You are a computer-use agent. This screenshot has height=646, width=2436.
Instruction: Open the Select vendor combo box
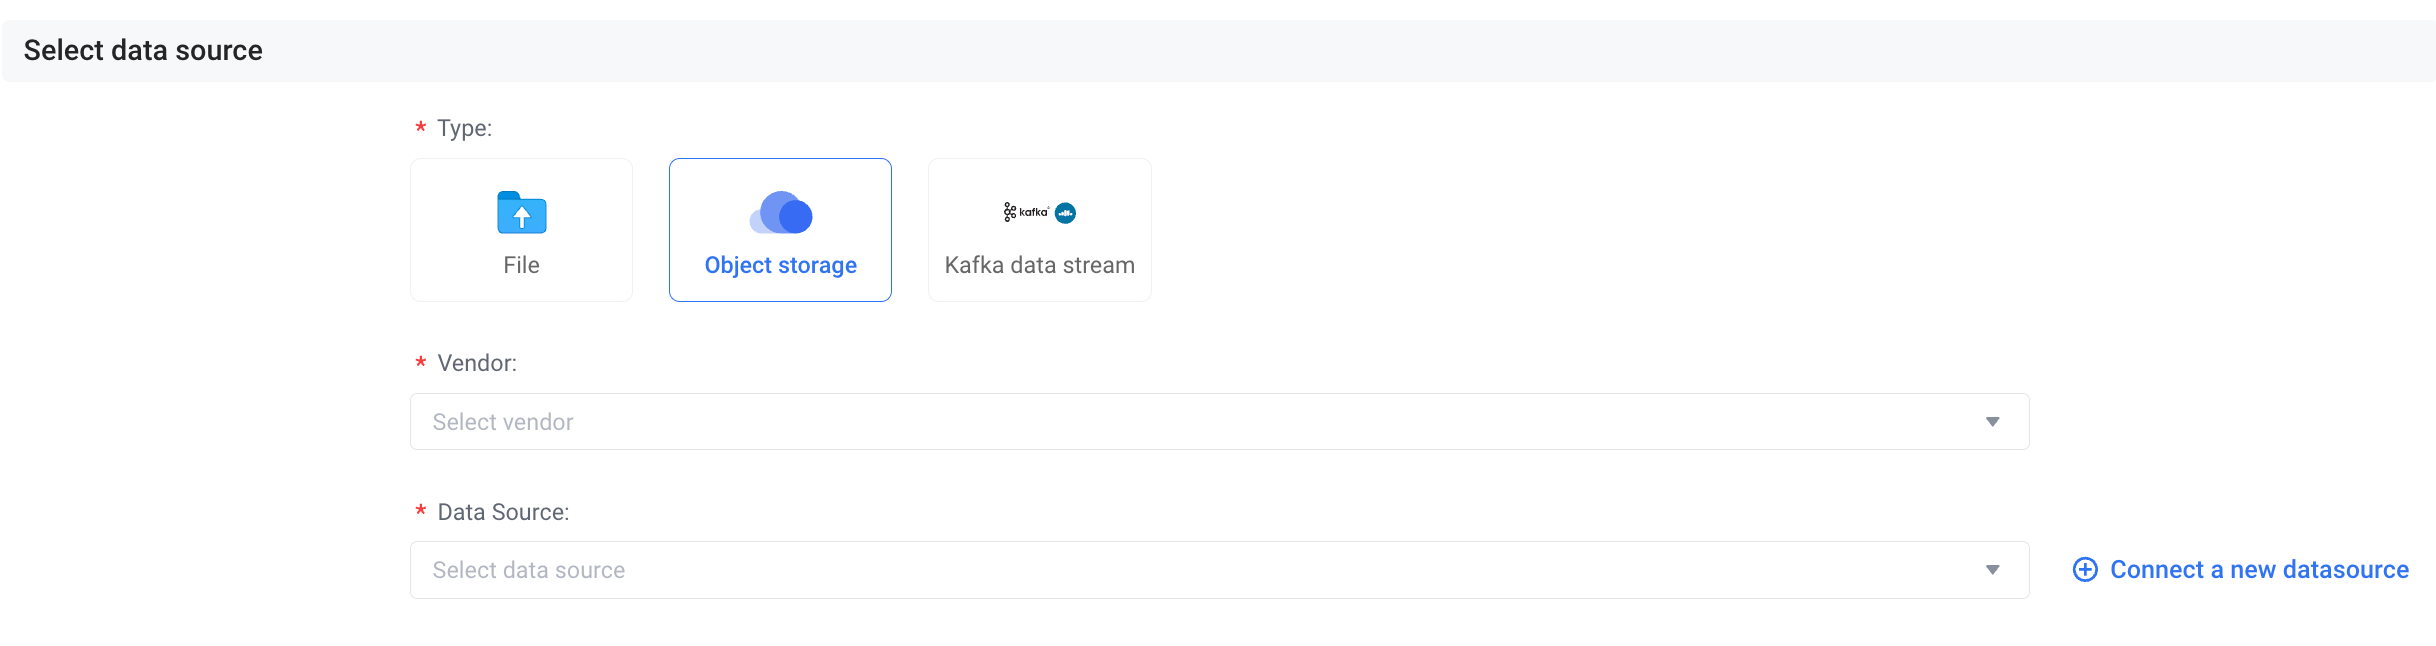point(1220,422)
